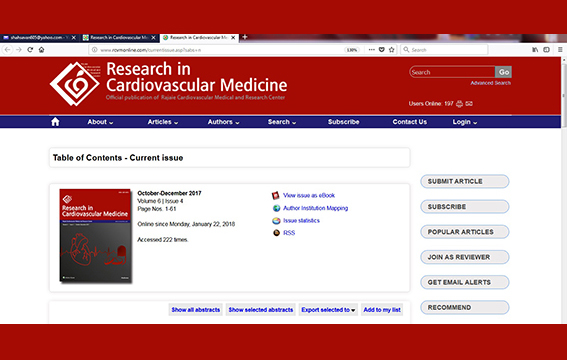Reload the page with refresh icon
The height and width of the screenshot is (360, 567).
[x=30, y=50]
